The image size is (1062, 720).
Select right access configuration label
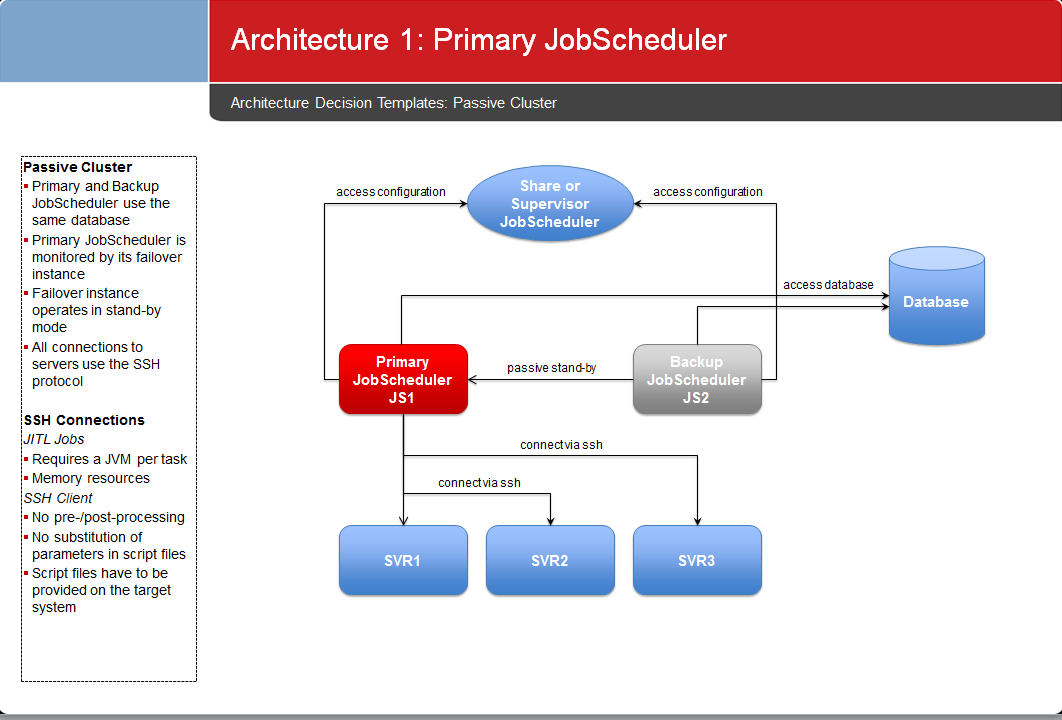(x=708, y=192)
